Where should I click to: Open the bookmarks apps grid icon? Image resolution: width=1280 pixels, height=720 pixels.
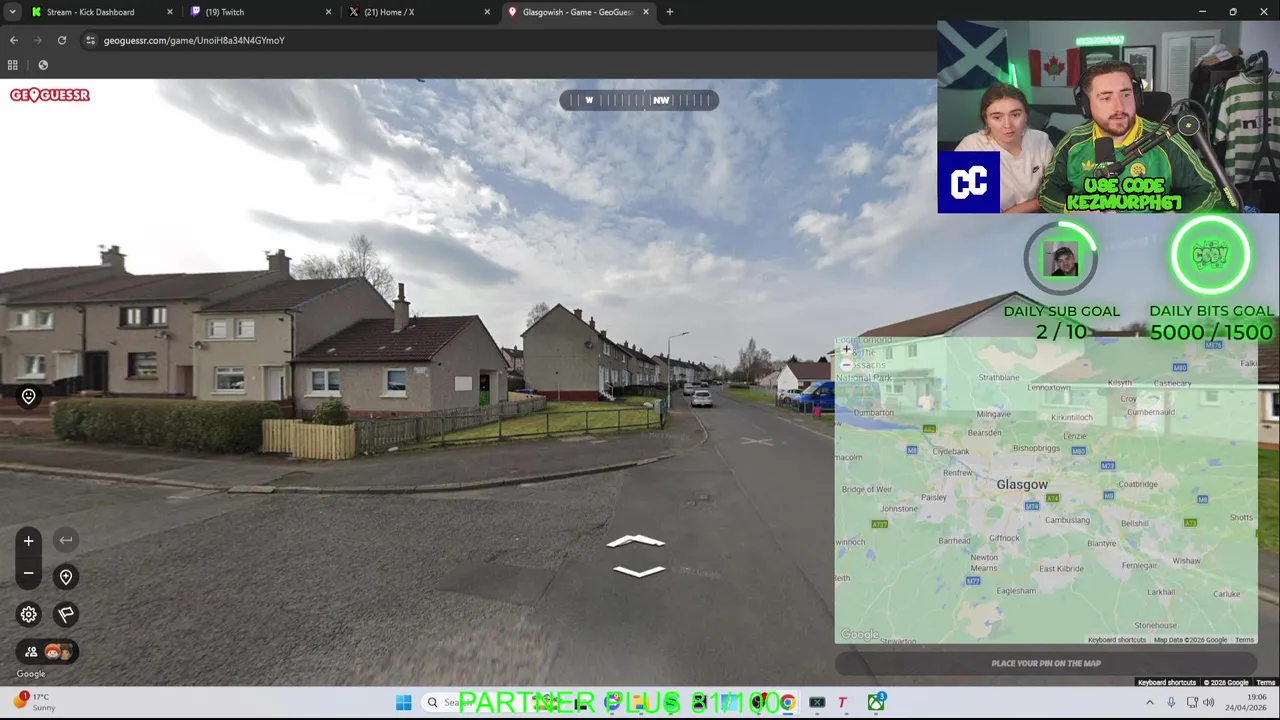(x=13, y=65)
